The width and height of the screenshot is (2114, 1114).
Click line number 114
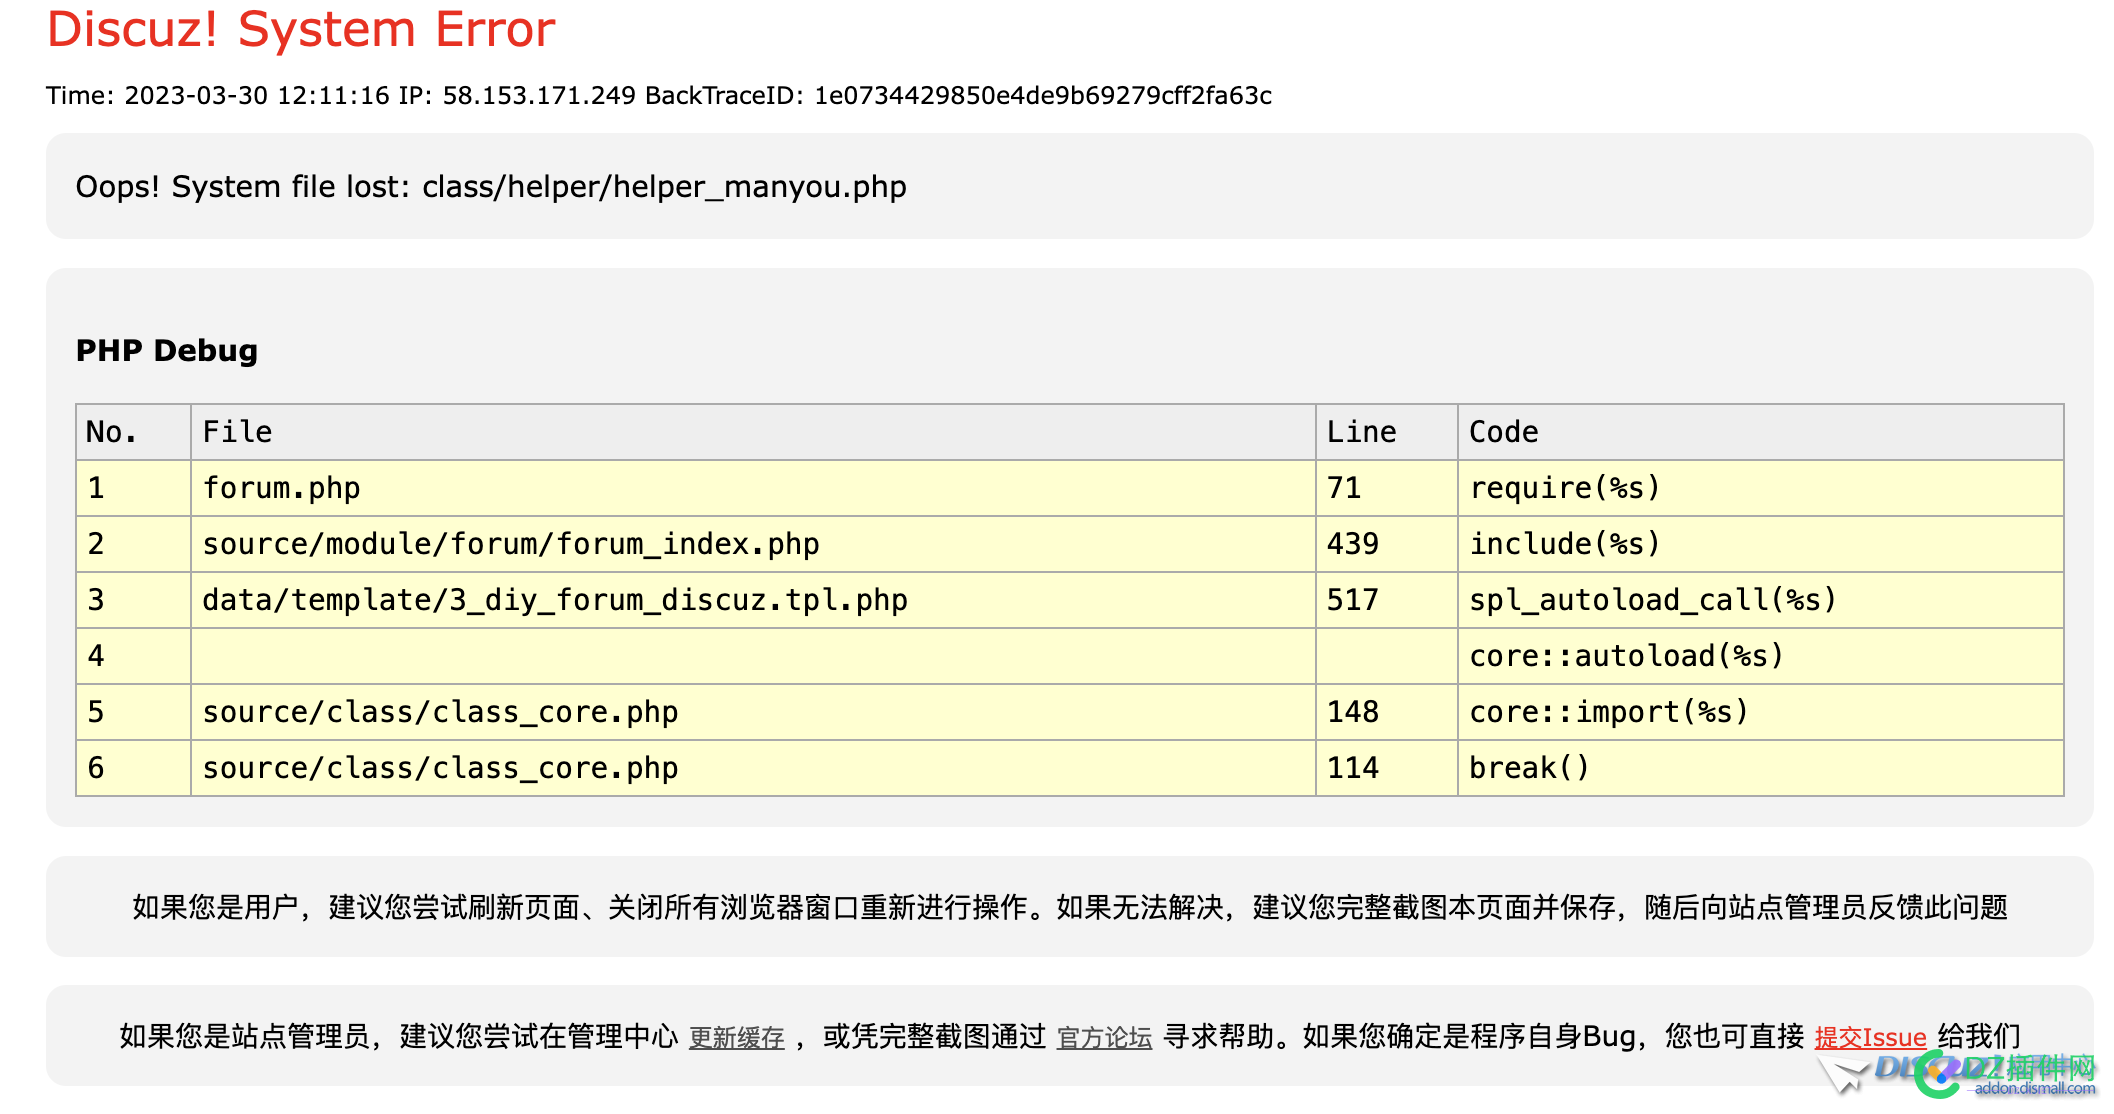[1386, 768]
